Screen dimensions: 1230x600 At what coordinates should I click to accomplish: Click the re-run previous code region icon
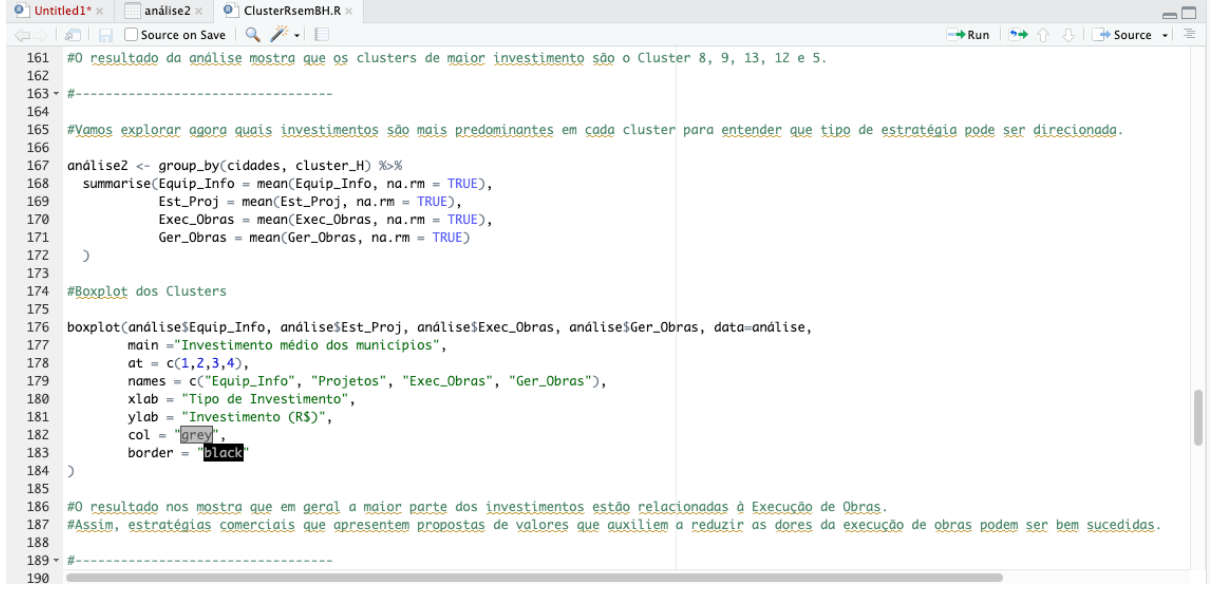pos(1019,31)
